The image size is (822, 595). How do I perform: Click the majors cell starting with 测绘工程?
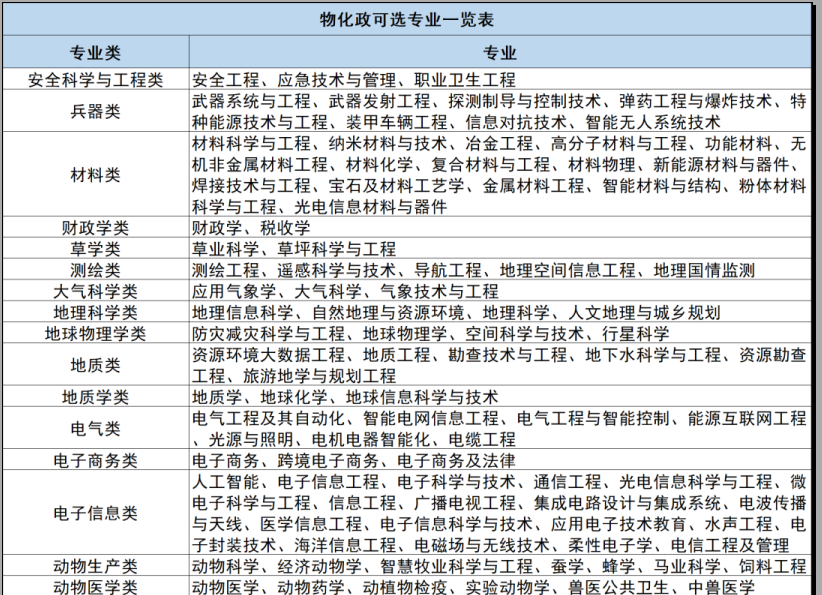[x=500, y=270]
